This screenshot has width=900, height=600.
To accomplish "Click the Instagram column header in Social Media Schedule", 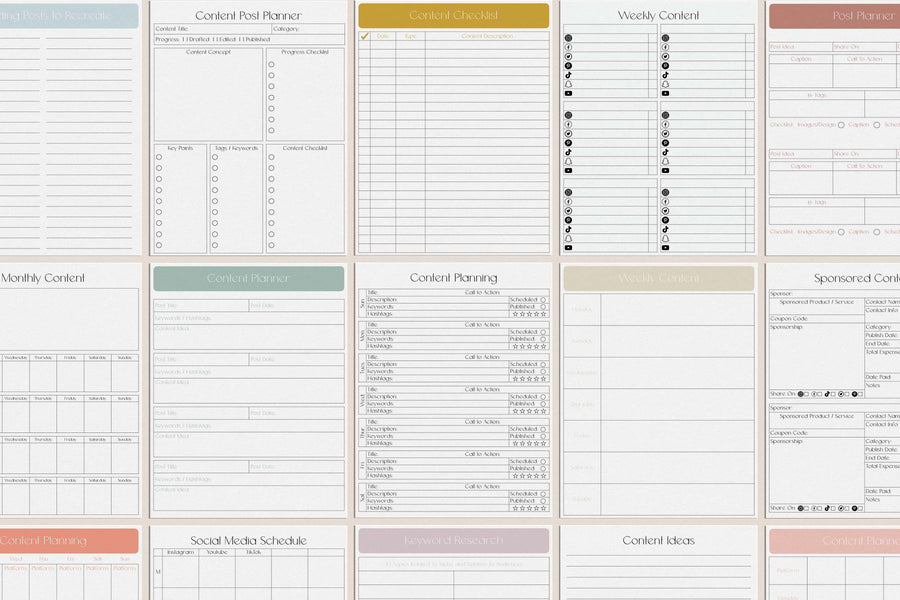I will pyautogui.click(x=181, y=552).
